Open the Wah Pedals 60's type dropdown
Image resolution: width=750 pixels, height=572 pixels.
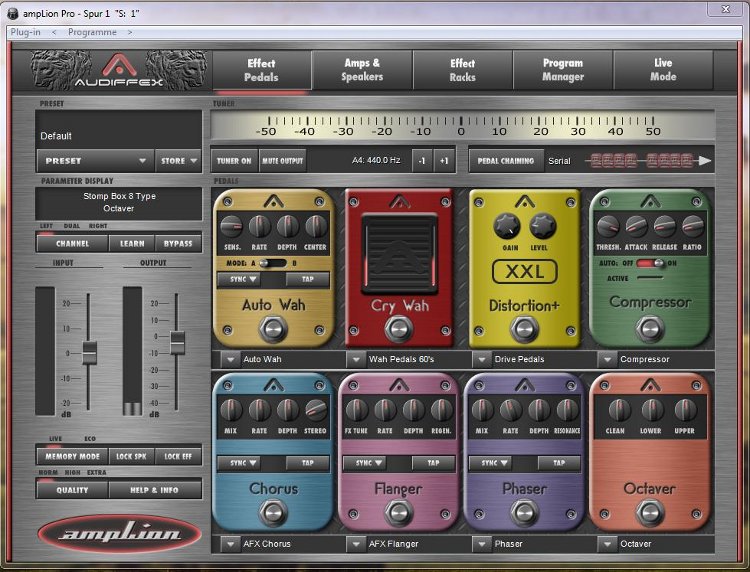(x=356, y=359)
